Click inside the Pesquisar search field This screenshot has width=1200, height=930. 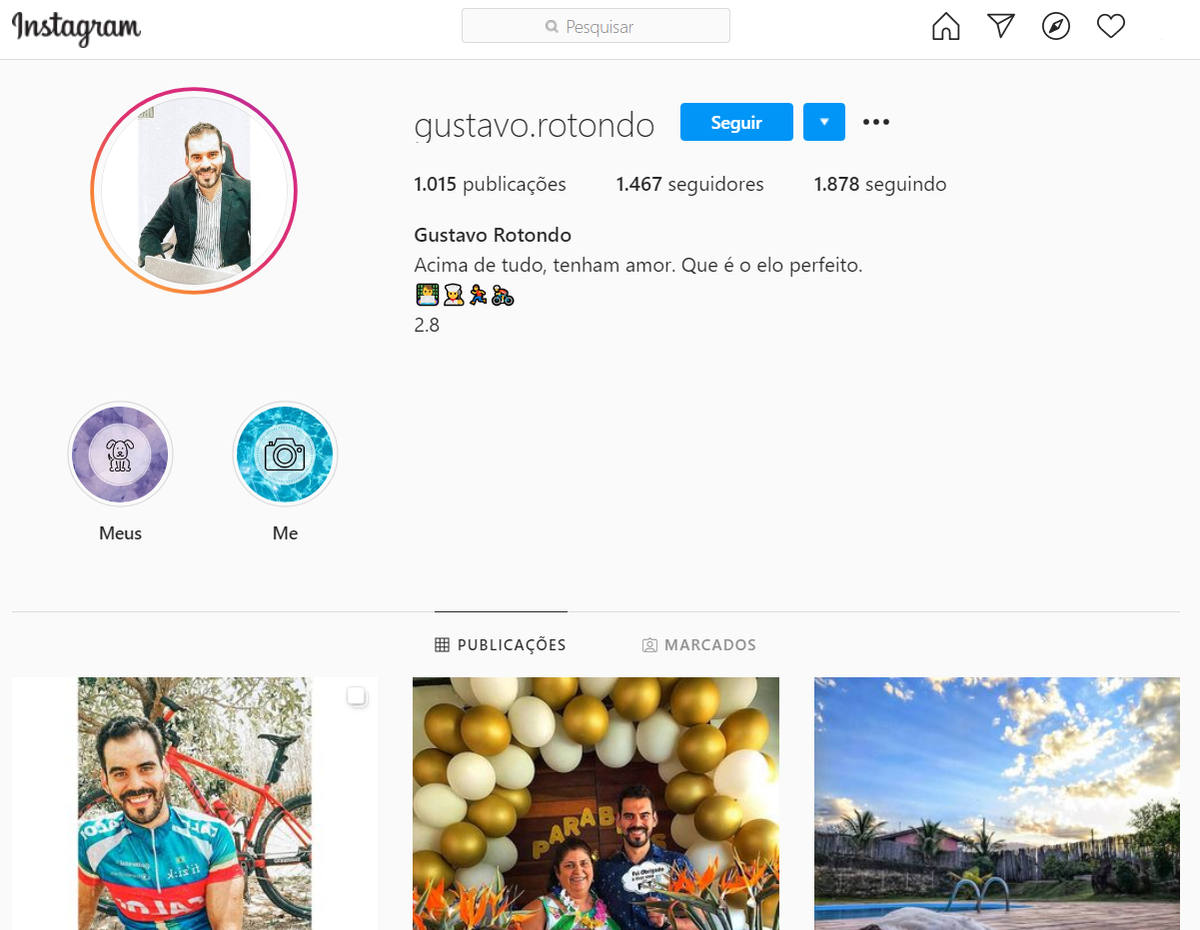point(596,25)
